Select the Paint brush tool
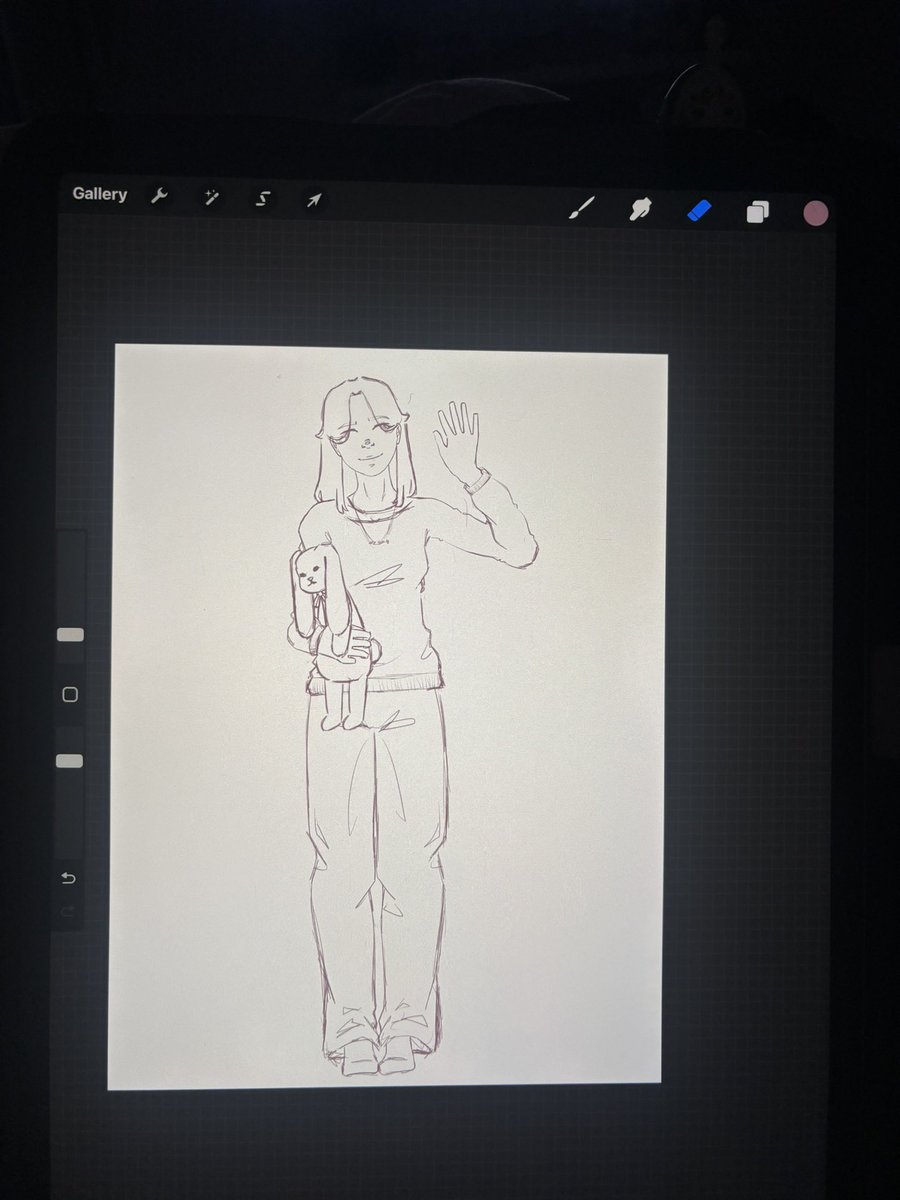 [x=582, y=208]
